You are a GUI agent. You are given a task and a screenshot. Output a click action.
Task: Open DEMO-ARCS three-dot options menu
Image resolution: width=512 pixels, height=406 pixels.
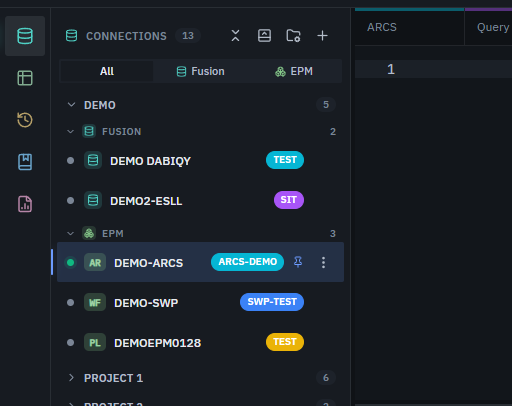pos(323,262)
